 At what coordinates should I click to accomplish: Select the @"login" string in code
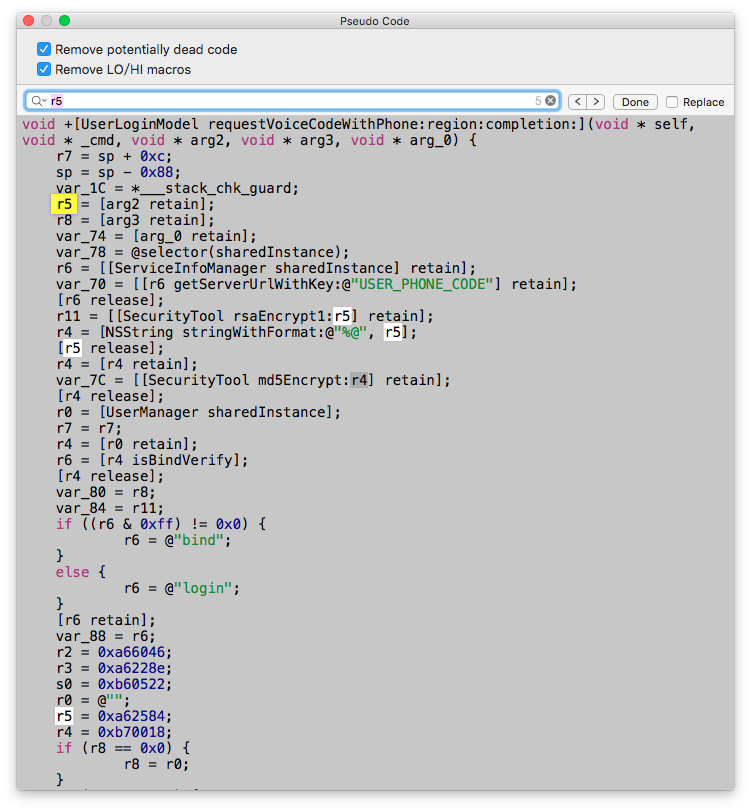point(207,588)
